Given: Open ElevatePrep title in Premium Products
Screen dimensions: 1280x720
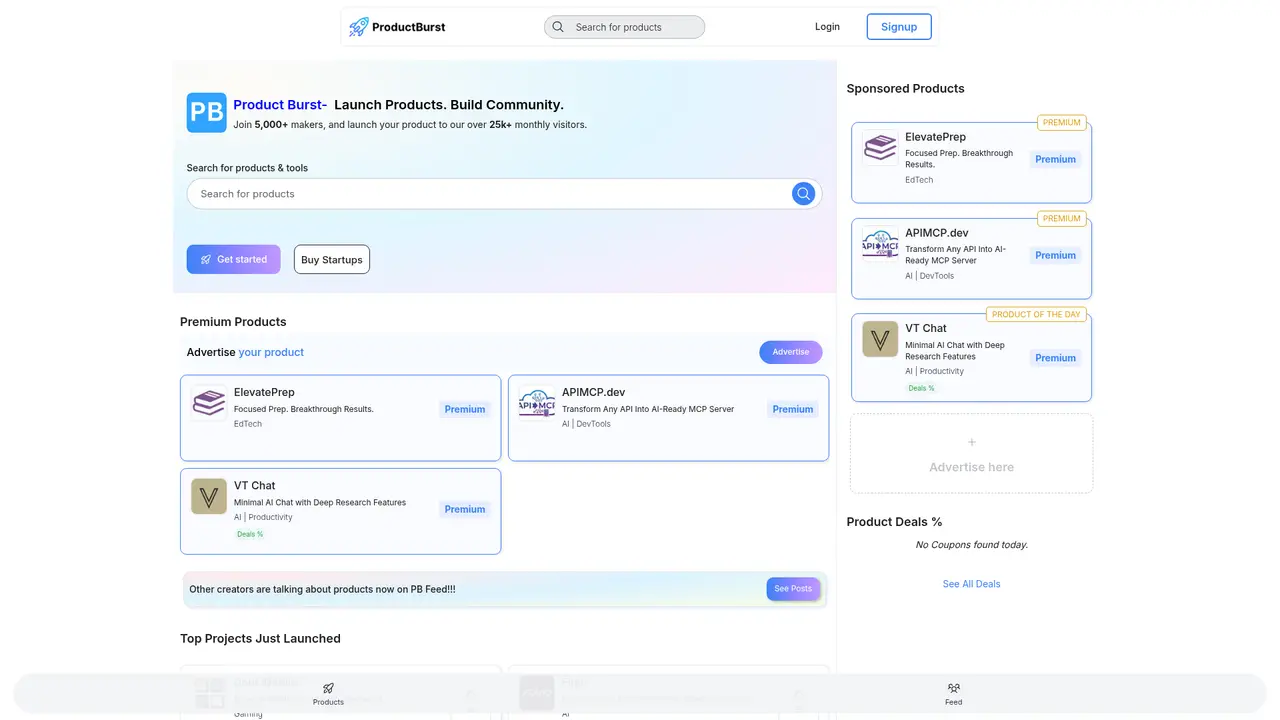Looking at the screenshot, I should 264,392.
